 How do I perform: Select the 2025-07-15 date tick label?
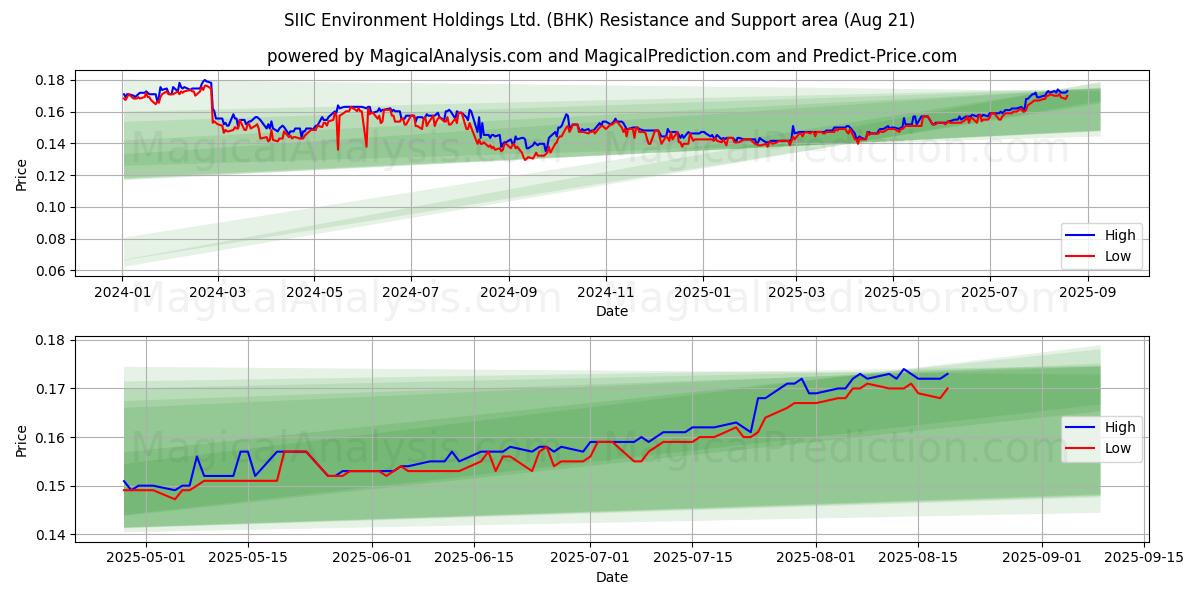point(692,559)
